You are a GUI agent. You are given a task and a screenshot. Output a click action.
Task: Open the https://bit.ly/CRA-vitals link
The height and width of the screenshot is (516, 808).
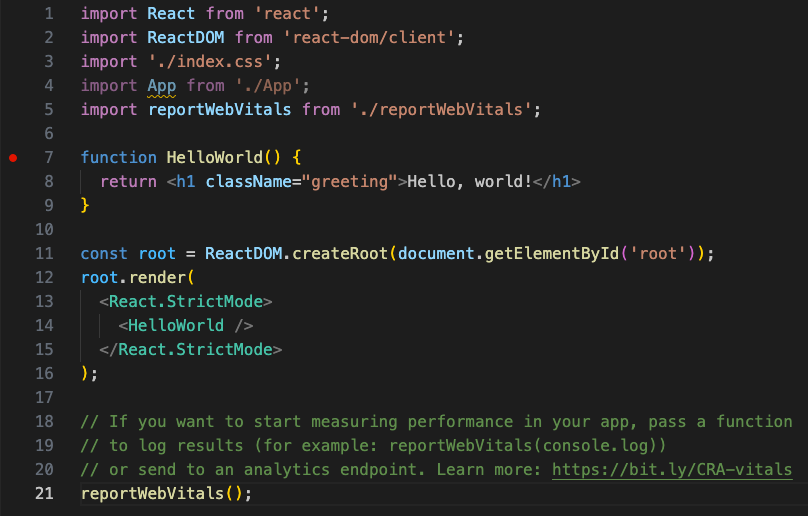672,470
